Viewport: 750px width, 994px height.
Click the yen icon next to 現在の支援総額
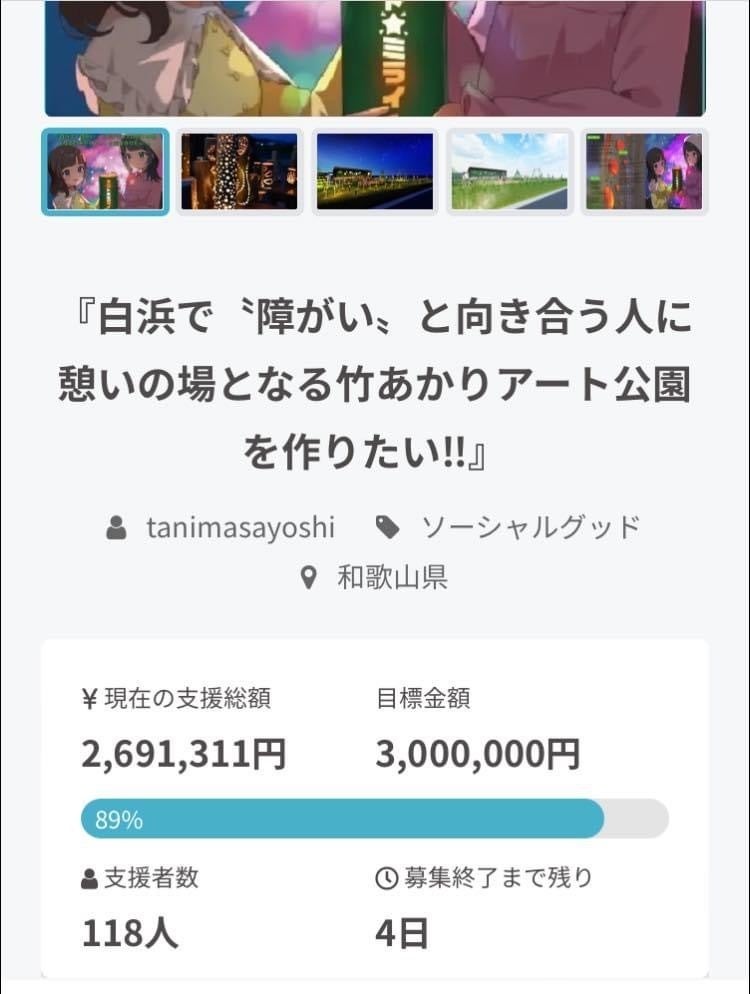click(88, 699)
